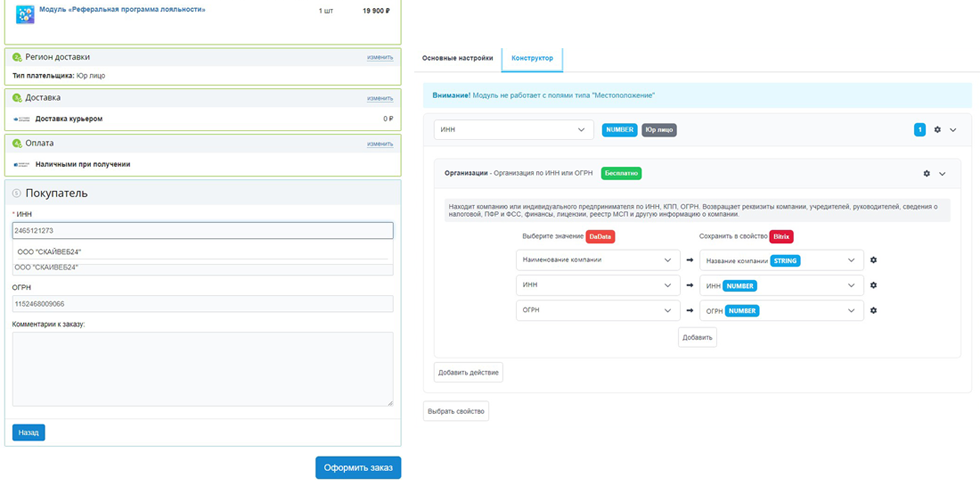980x486 pixels.
Task: Open the Наименование компании value dropdown
Action: [597, 260]
